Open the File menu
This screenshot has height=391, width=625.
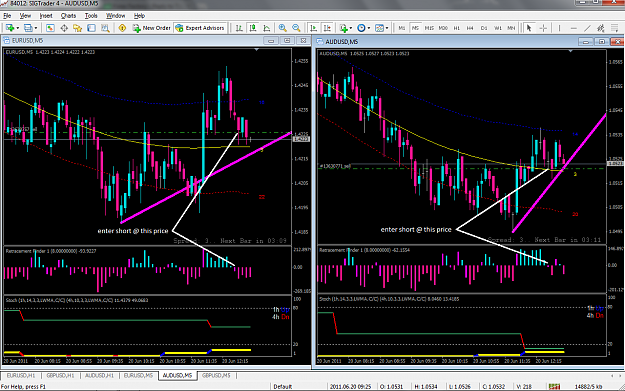[x=7, y=16]
